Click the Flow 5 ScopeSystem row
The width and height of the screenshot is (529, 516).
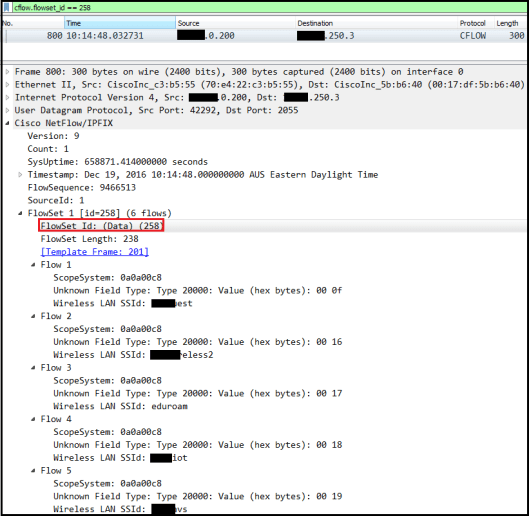click(107, 484)
